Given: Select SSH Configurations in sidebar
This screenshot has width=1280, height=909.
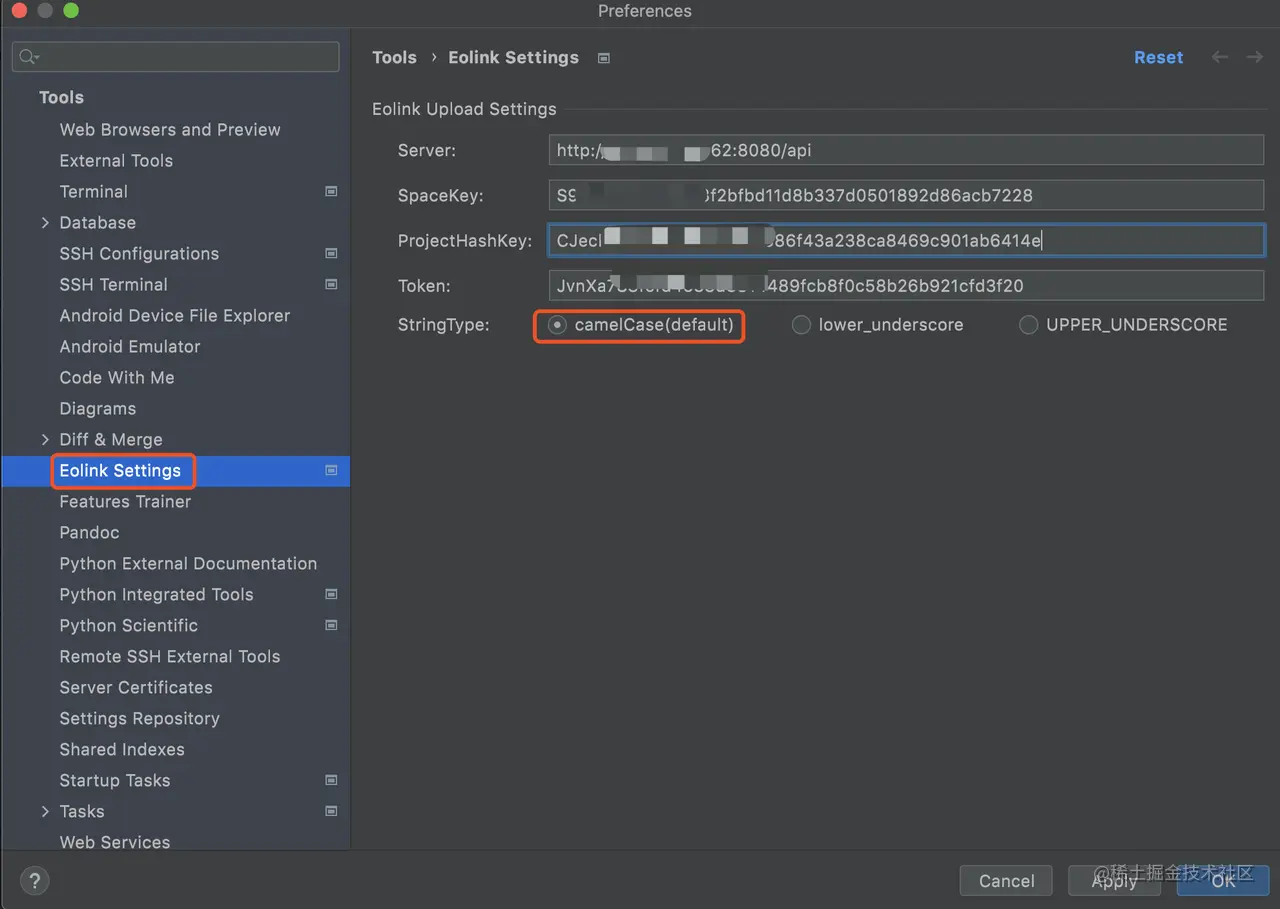Looking at the screenshot, I should (x=139, y=253).
